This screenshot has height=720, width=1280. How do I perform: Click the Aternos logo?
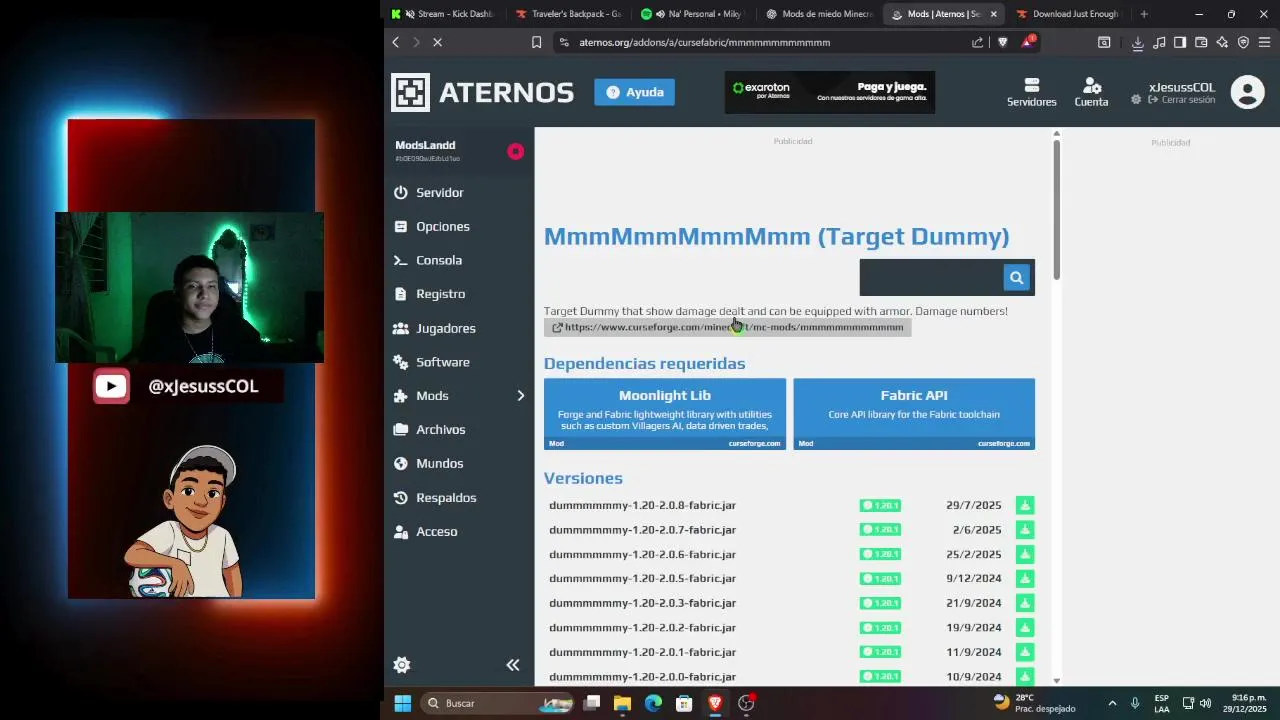482,92
